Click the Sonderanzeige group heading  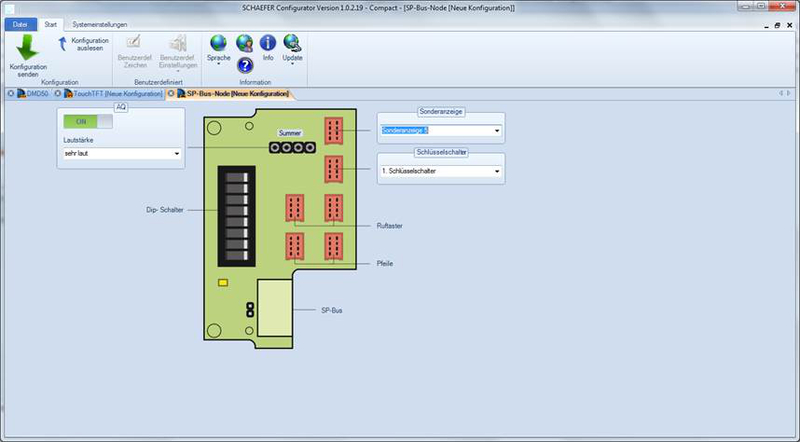[x=441, y=111]
